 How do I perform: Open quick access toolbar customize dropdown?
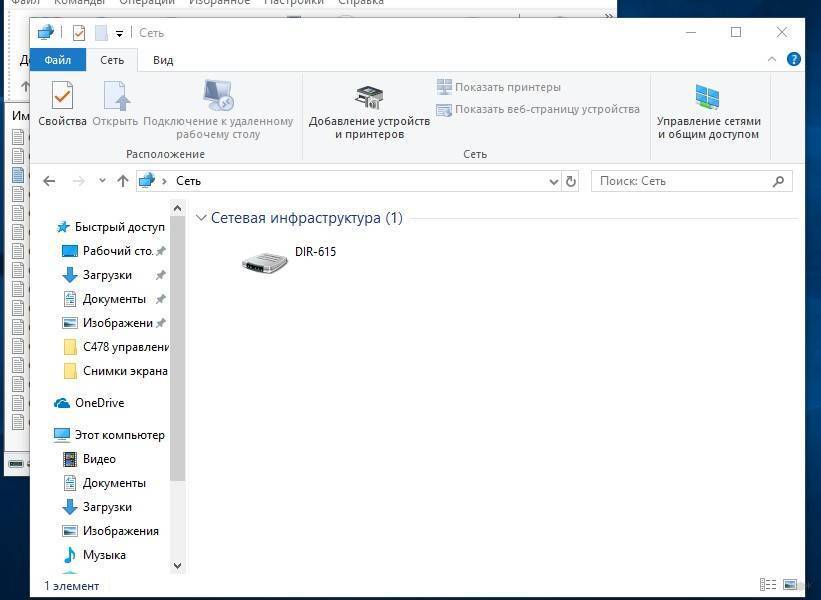(x=119, y=34)
